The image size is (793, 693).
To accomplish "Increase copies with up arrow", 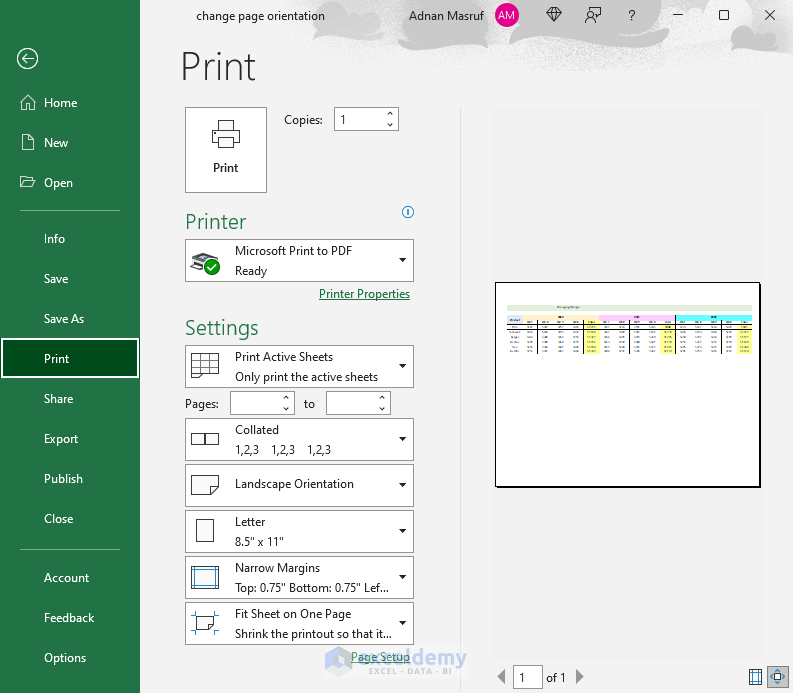I will (x=390, y=114).
